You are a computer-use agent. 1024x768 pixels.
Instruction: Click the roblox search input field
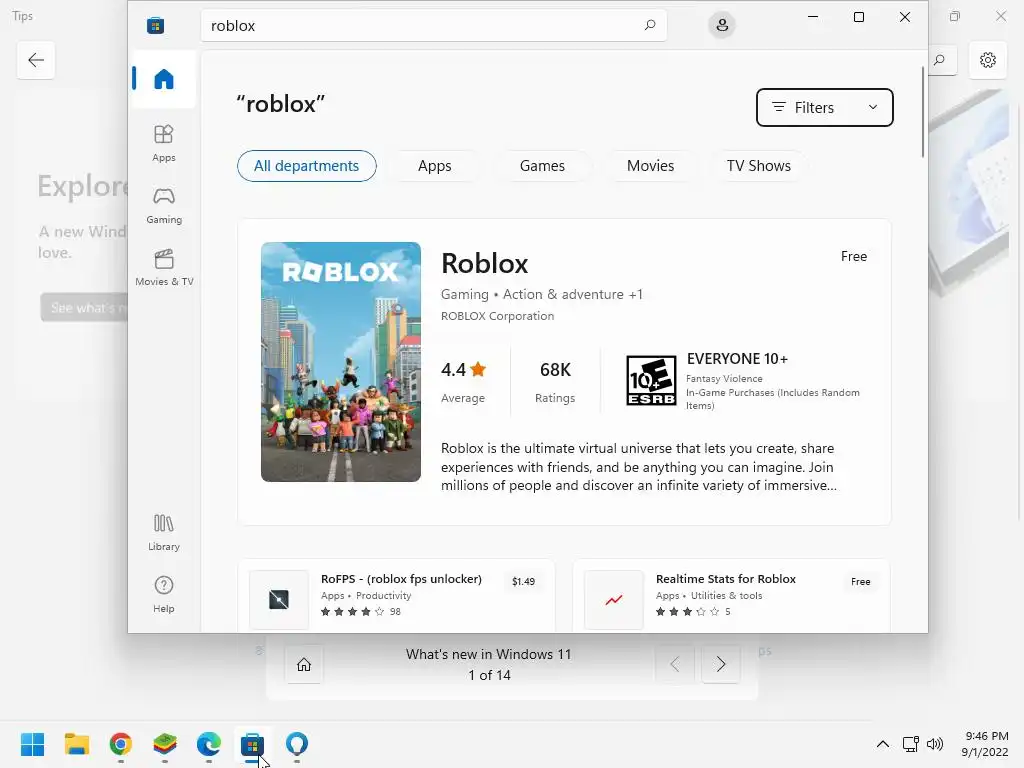coord(434,25)
